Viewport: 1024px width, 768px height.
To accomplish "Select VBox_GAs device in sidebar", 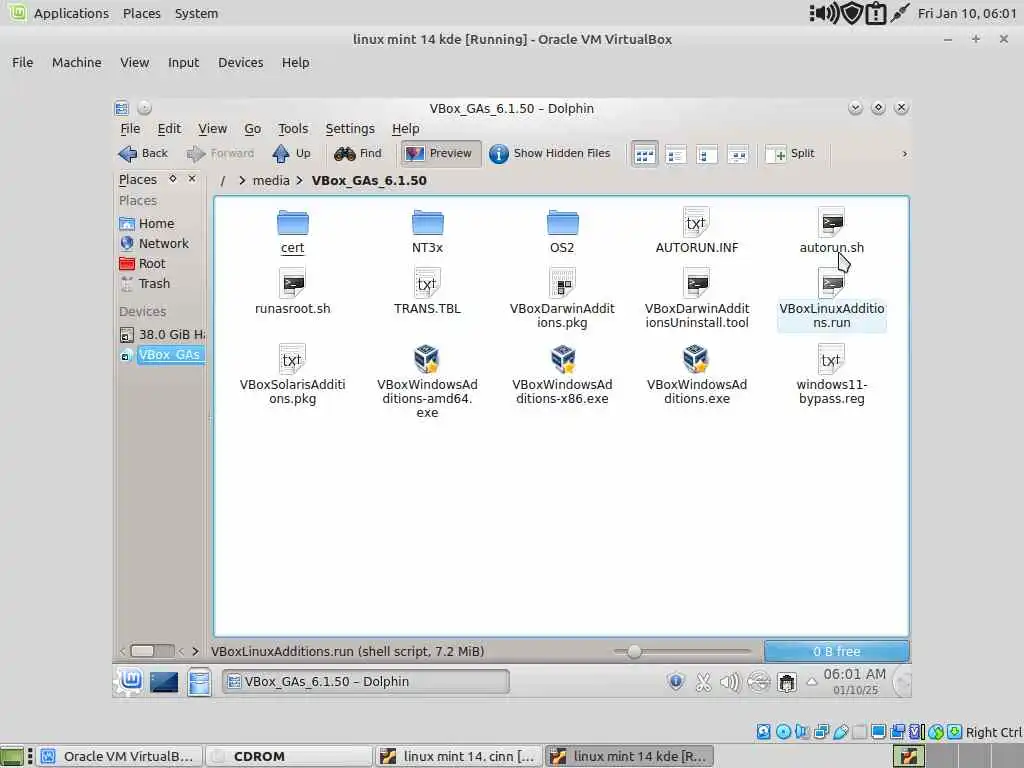I will (162, 355).
